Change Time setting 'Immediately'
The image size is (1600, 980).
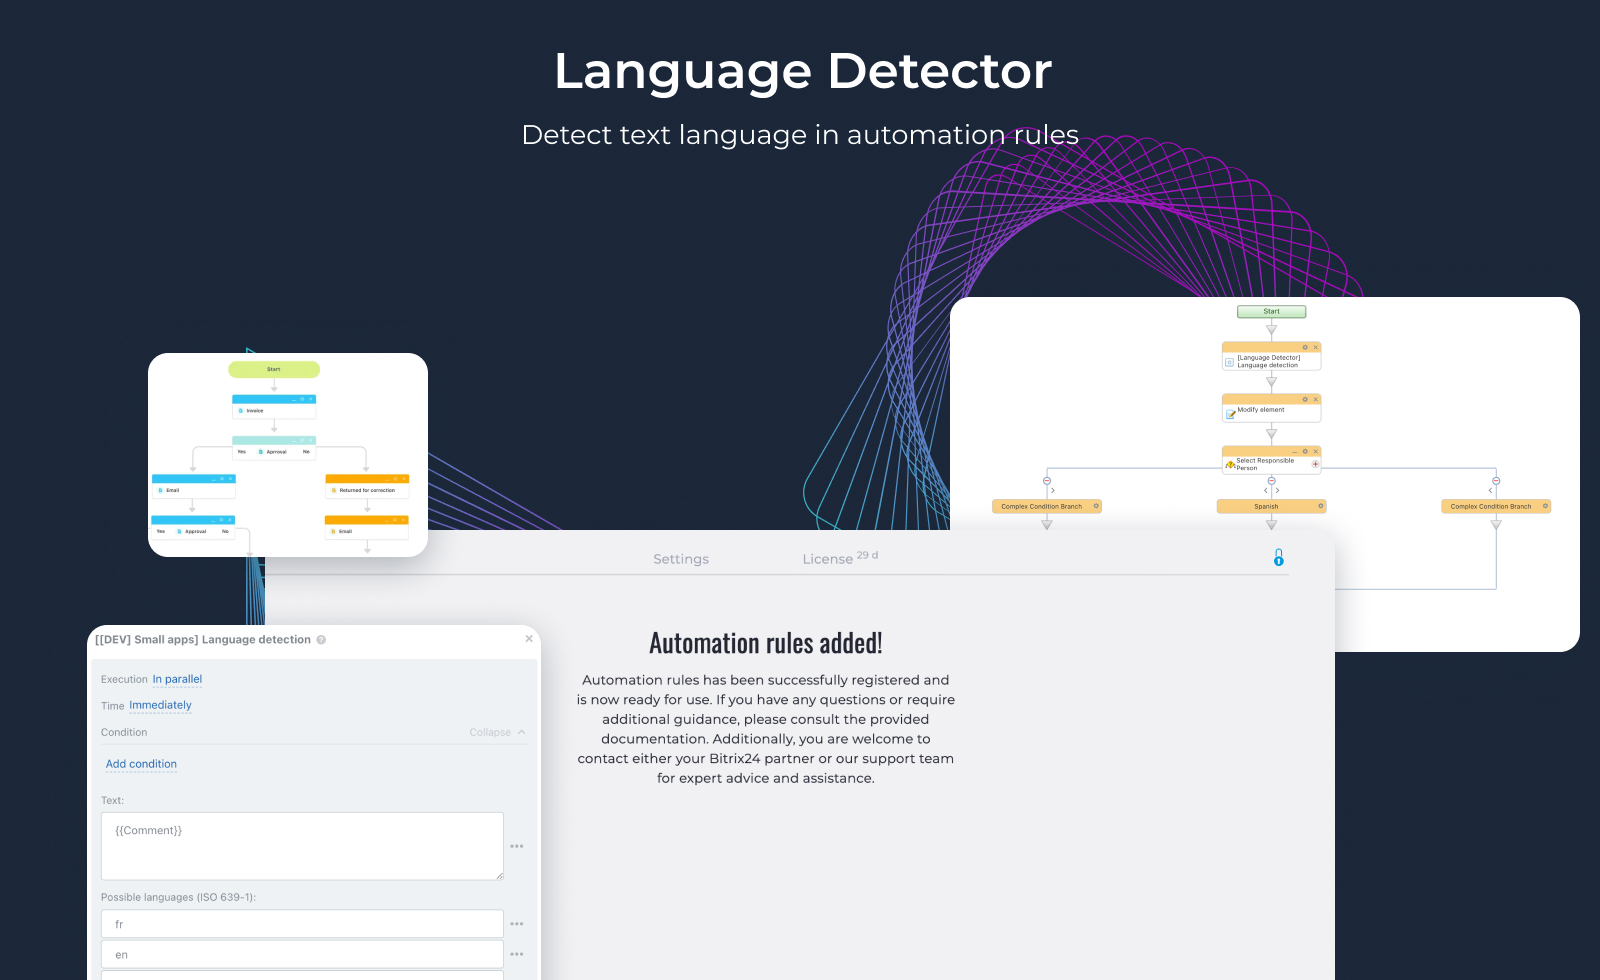point(160,705)
